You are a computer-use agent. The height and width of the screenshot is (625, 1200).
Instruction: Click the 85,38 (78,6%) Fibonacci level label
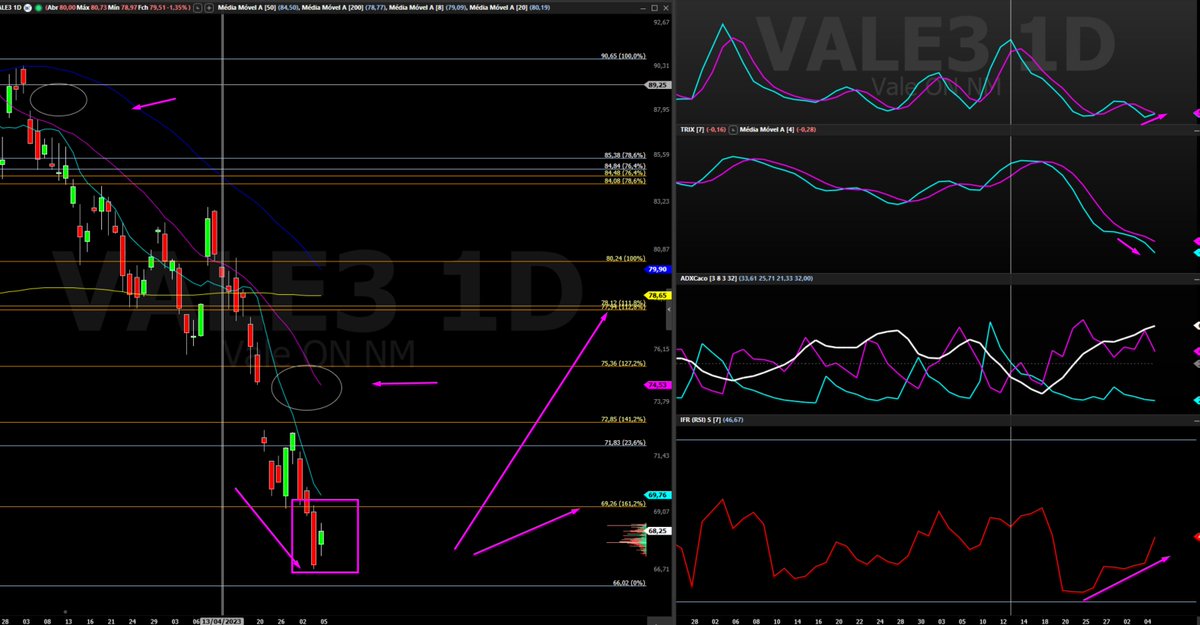[624, 155]
